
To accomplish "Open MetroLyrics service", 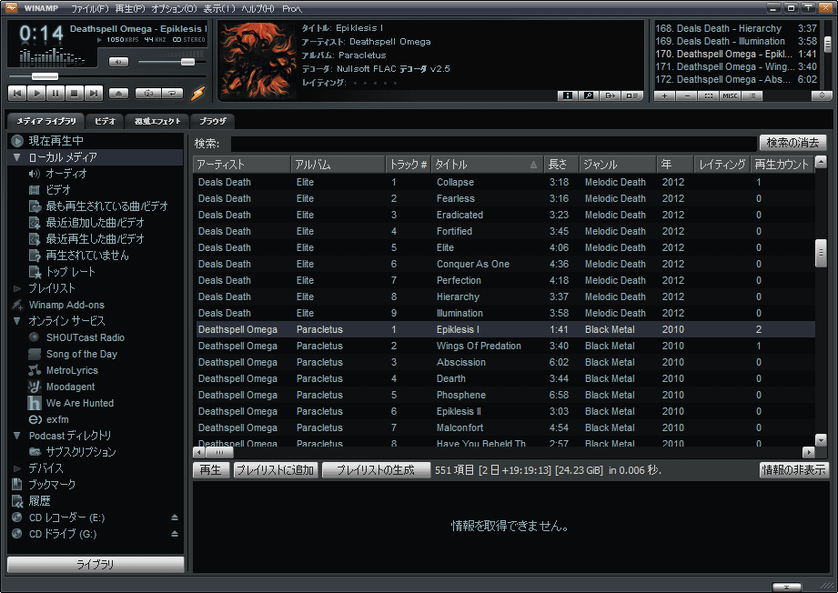I will click(72, 370).
